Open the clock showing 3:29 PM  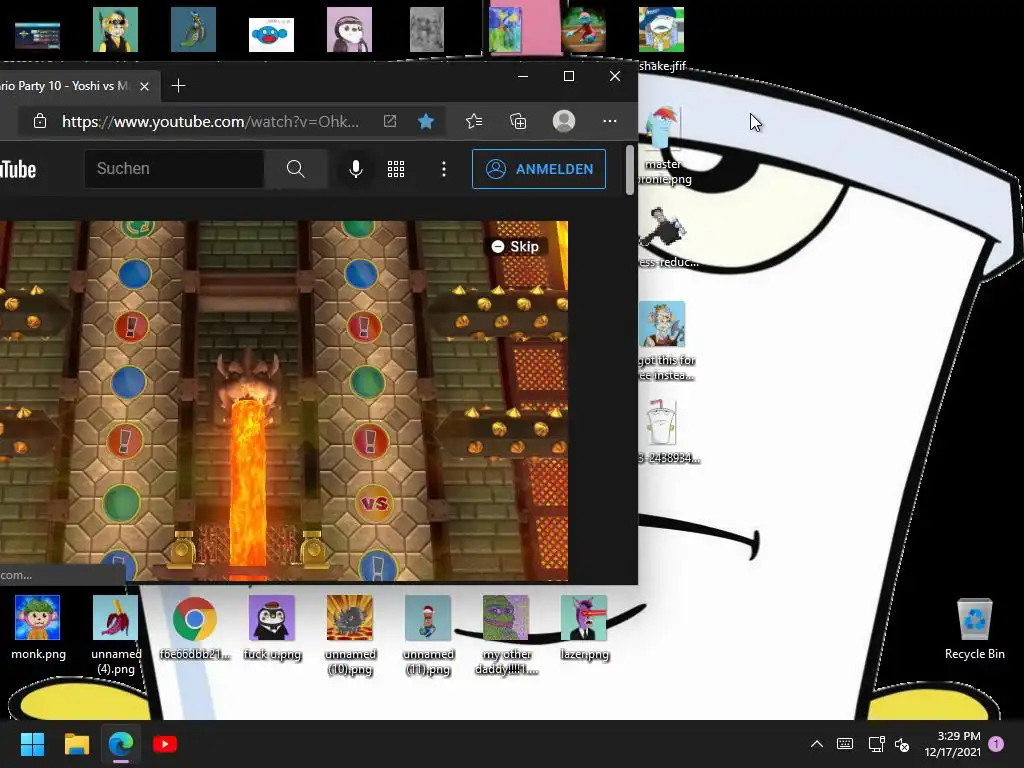(953, 744)
